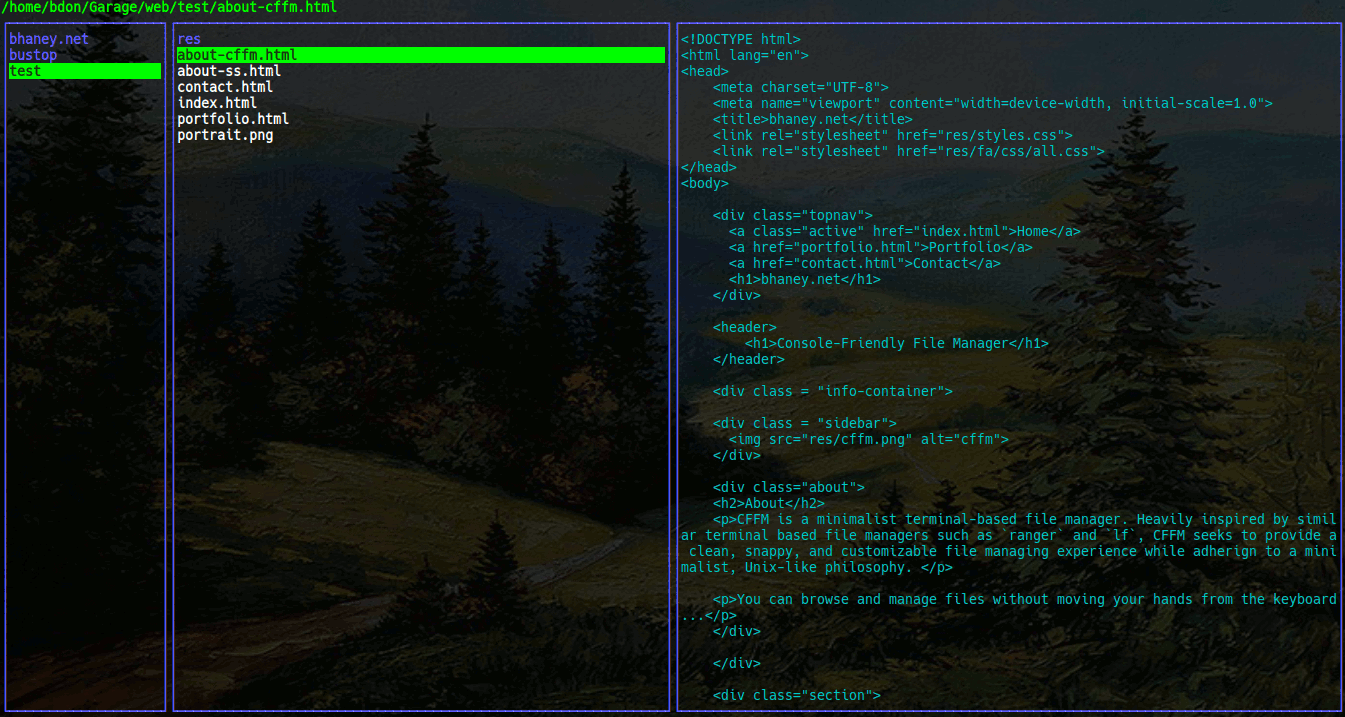Open the res folder in middle pane
1345x717 pixels.
189,39
